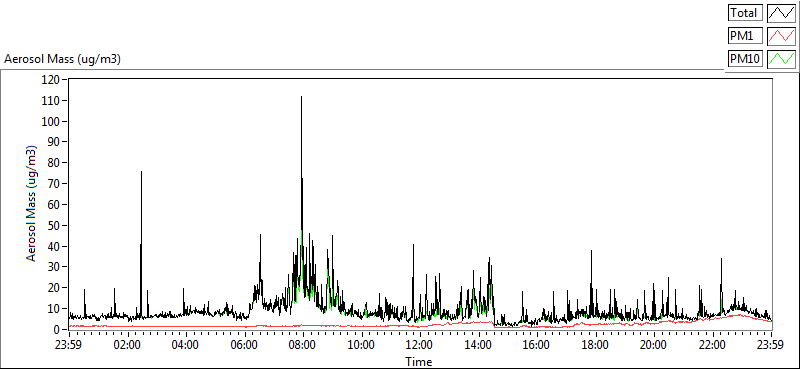The image size is (800, 369).
Task: Click the Total plot legend line icon
Action: point(782,13)
